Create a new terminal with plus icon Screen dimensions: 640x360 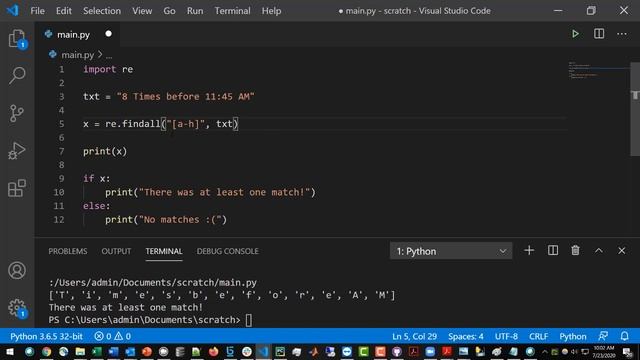(529, 251)
